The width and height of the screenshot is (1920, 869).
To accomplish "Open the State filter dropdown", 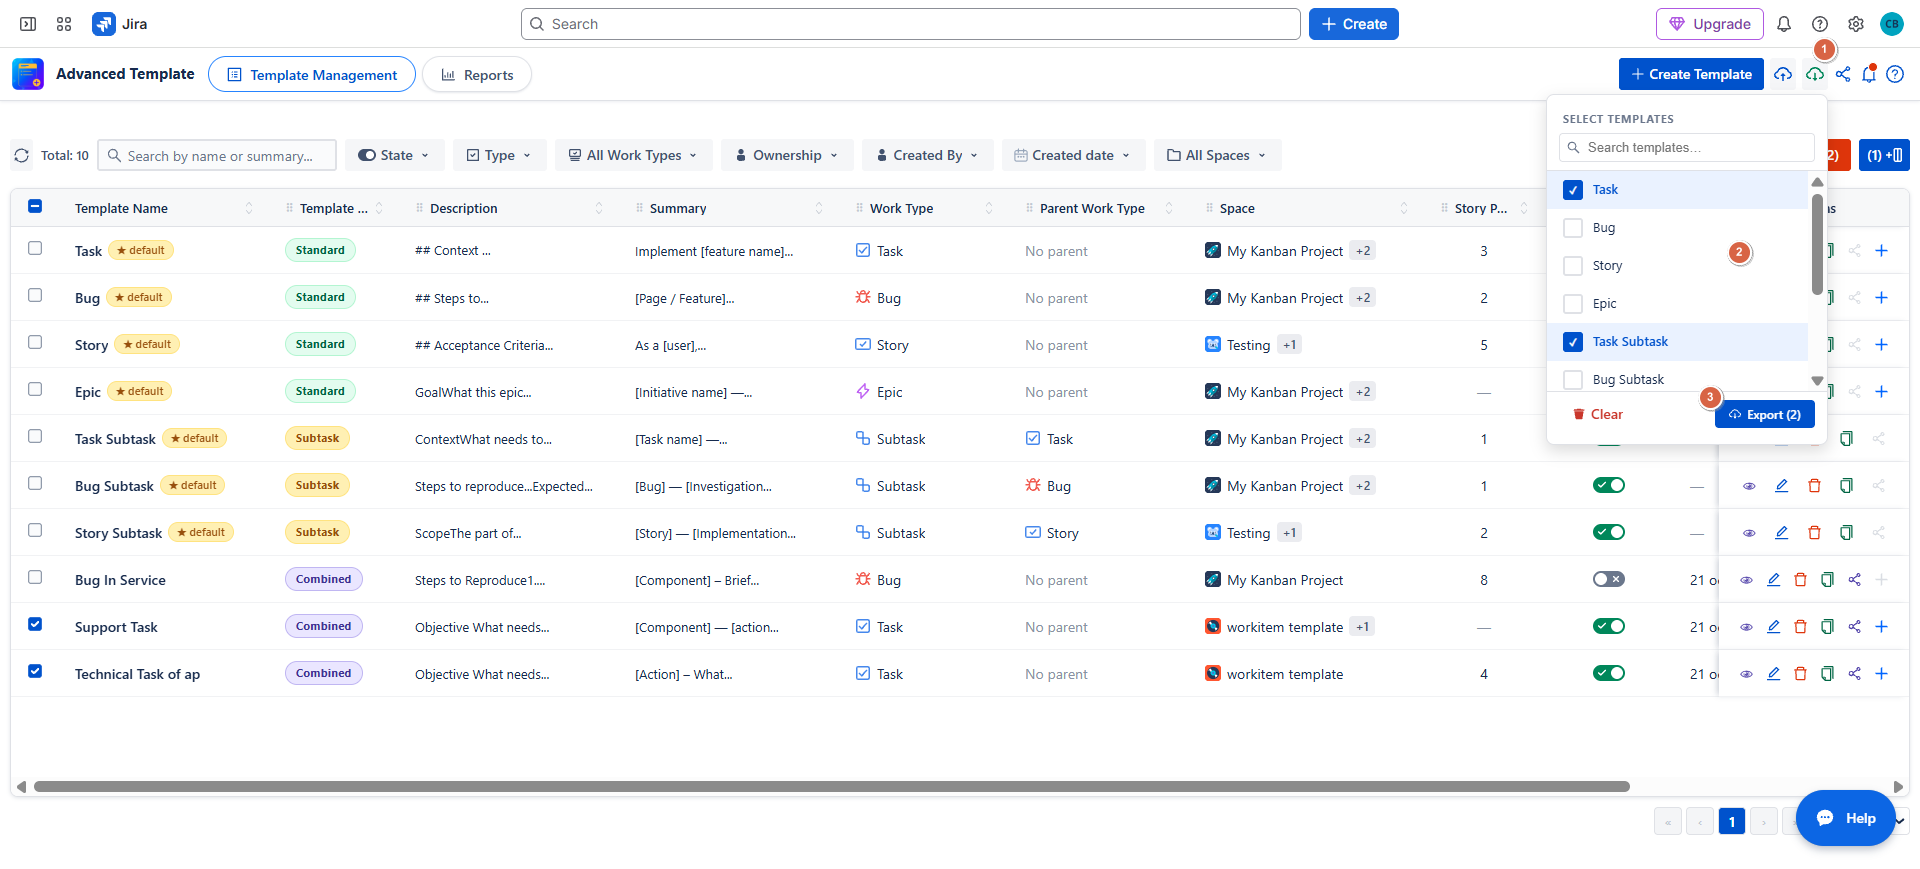I will pos(395,155).
